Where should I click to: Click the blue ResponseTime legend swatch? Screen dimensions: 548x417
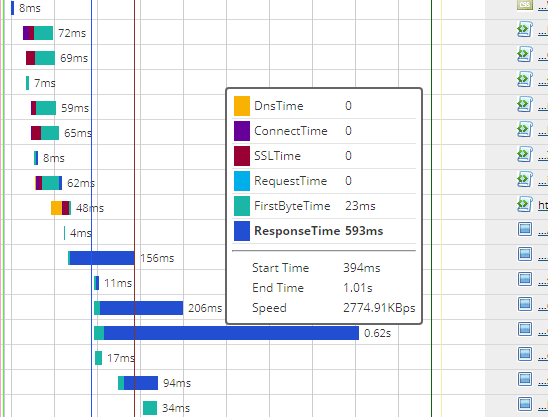click(x=242, y=231)
